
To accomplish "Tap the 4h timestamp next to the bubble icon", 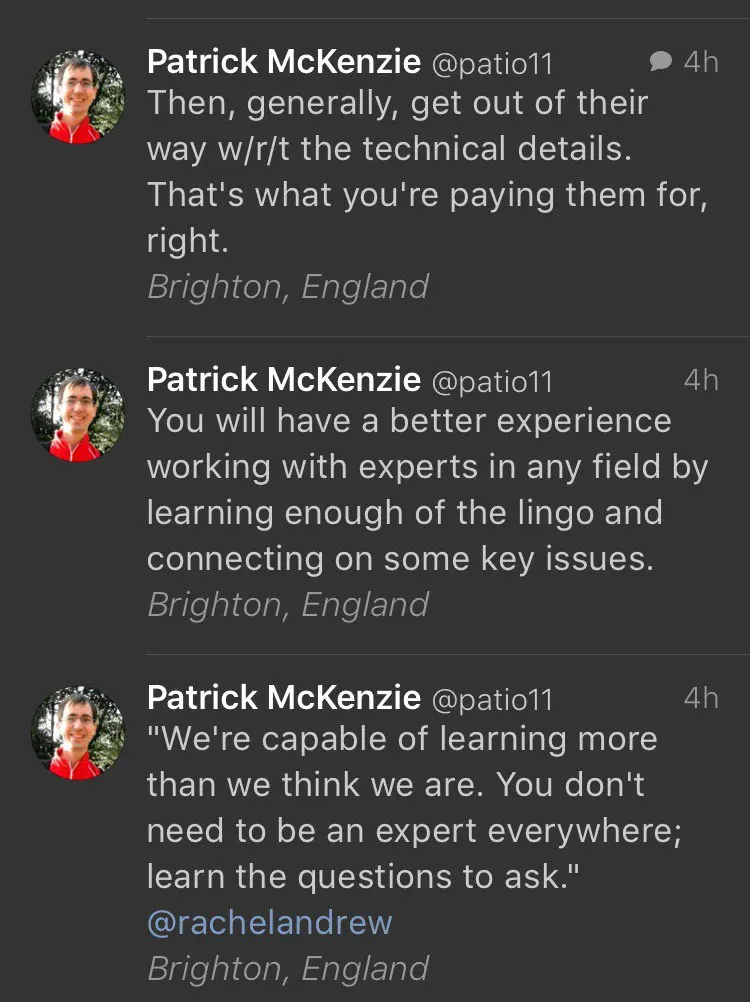I will tap(701, 62).
